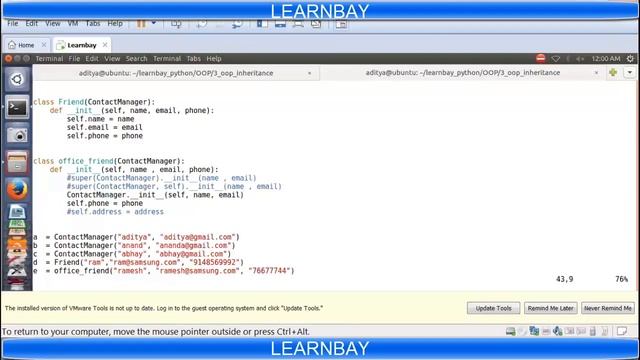Click the send Ctrl+Alt+Del toolbar icon

pyautogui.click(x=176, y=24)
